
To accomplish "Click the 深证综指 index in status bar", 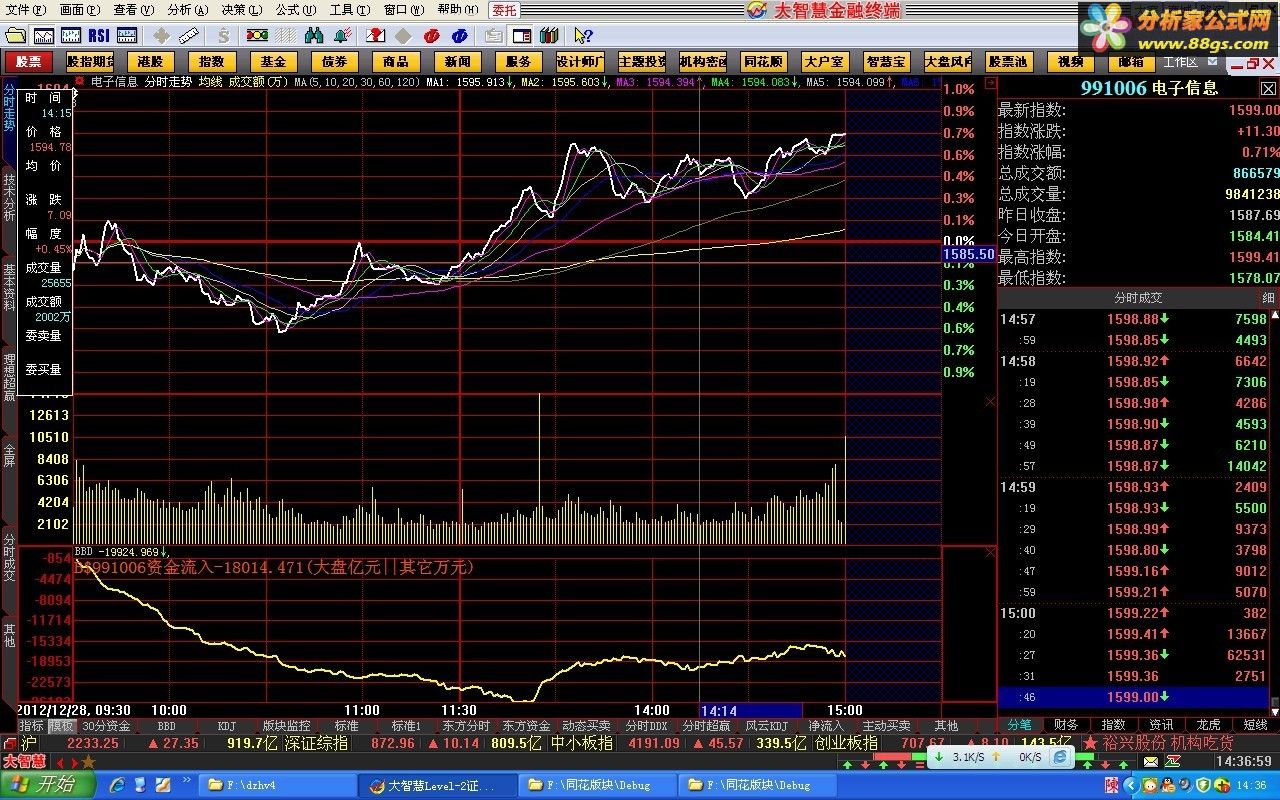I will pos(316,743).
